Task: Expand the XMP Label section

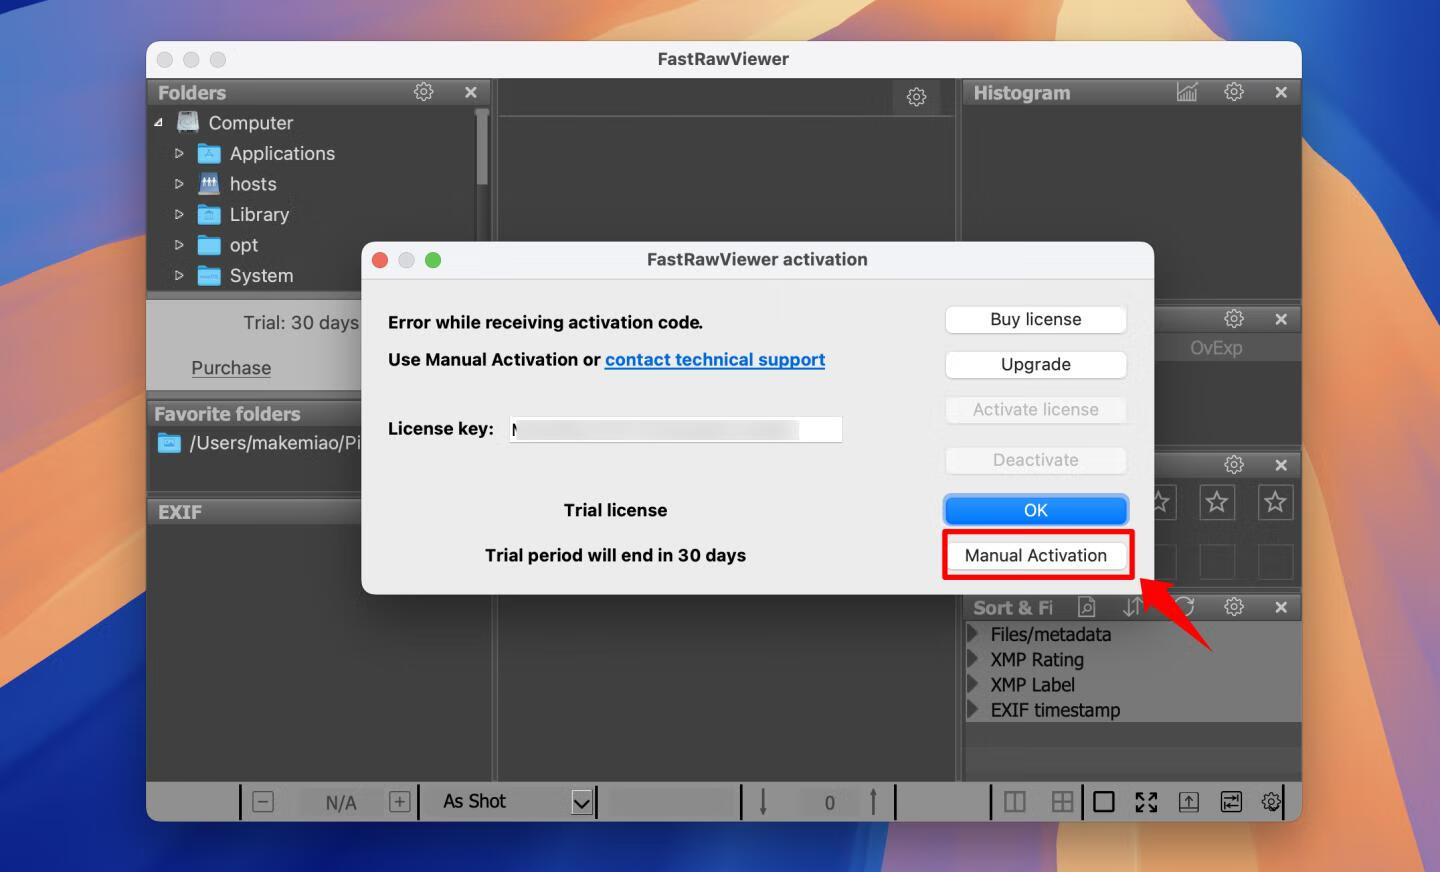Action: (972, 685)
